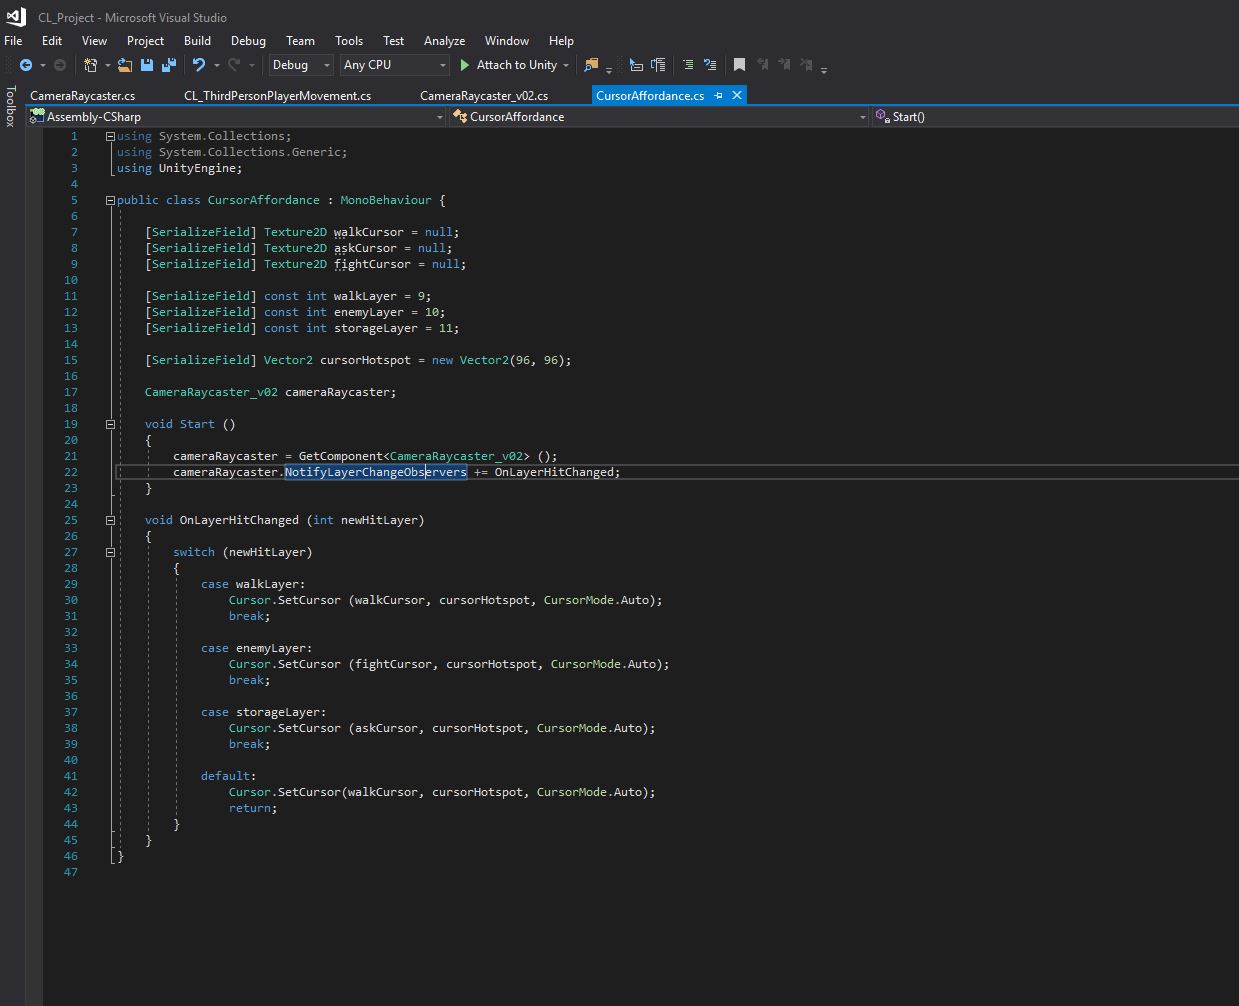Close the CursorAffordance.cs tab

737,95
